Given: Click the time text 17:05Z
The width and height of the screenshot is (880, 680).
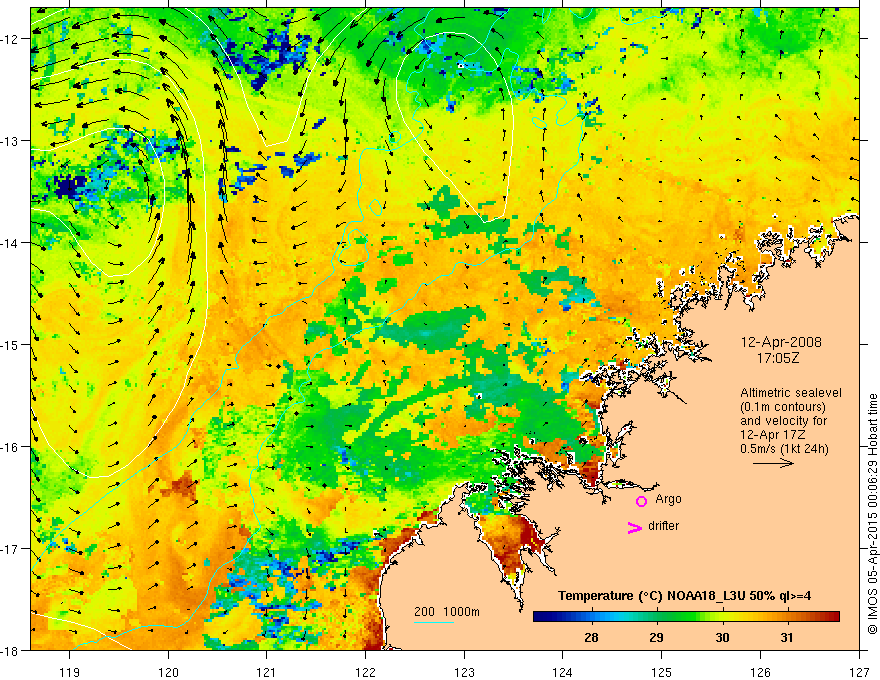Looking at the screenshot, I should 777,358.
